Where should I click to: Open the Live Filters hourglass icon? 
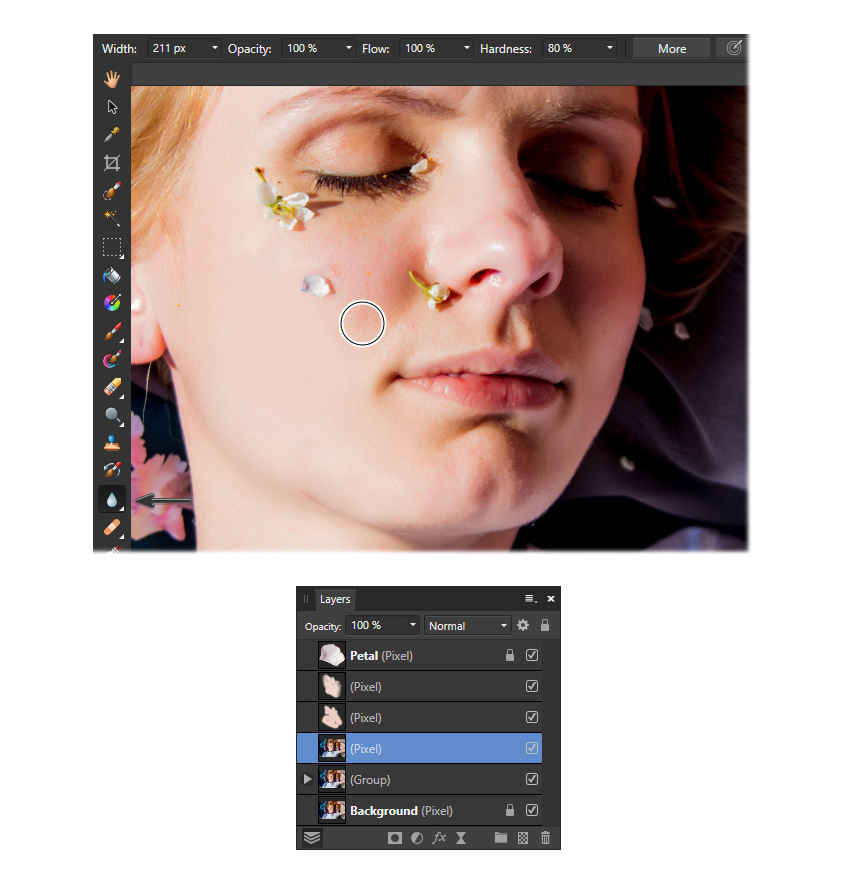pyautogui.click(x=461, y=838)
